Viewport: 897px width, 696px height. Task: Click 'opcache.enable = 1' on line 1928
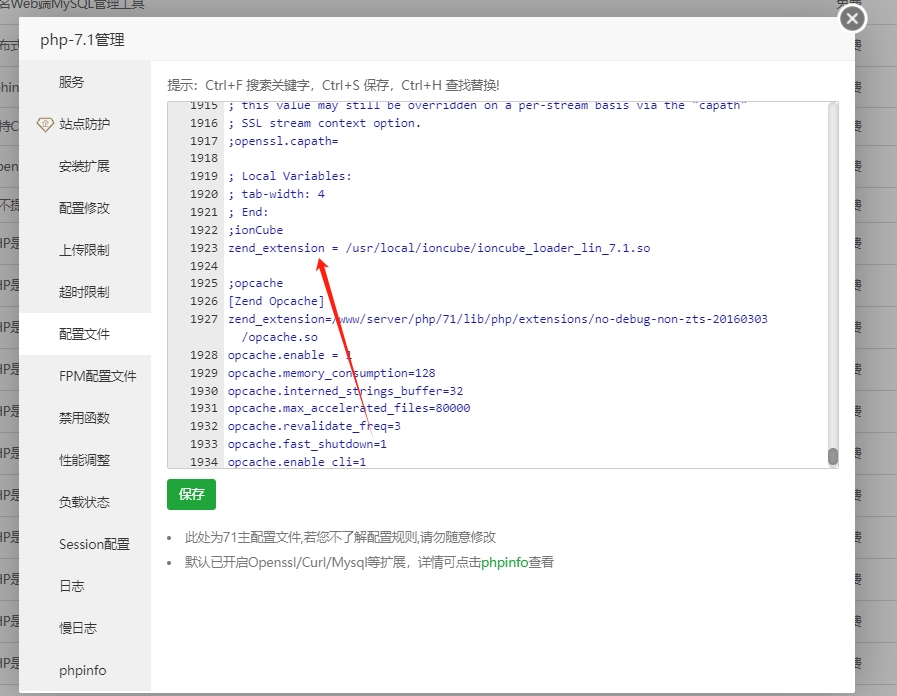289,355
